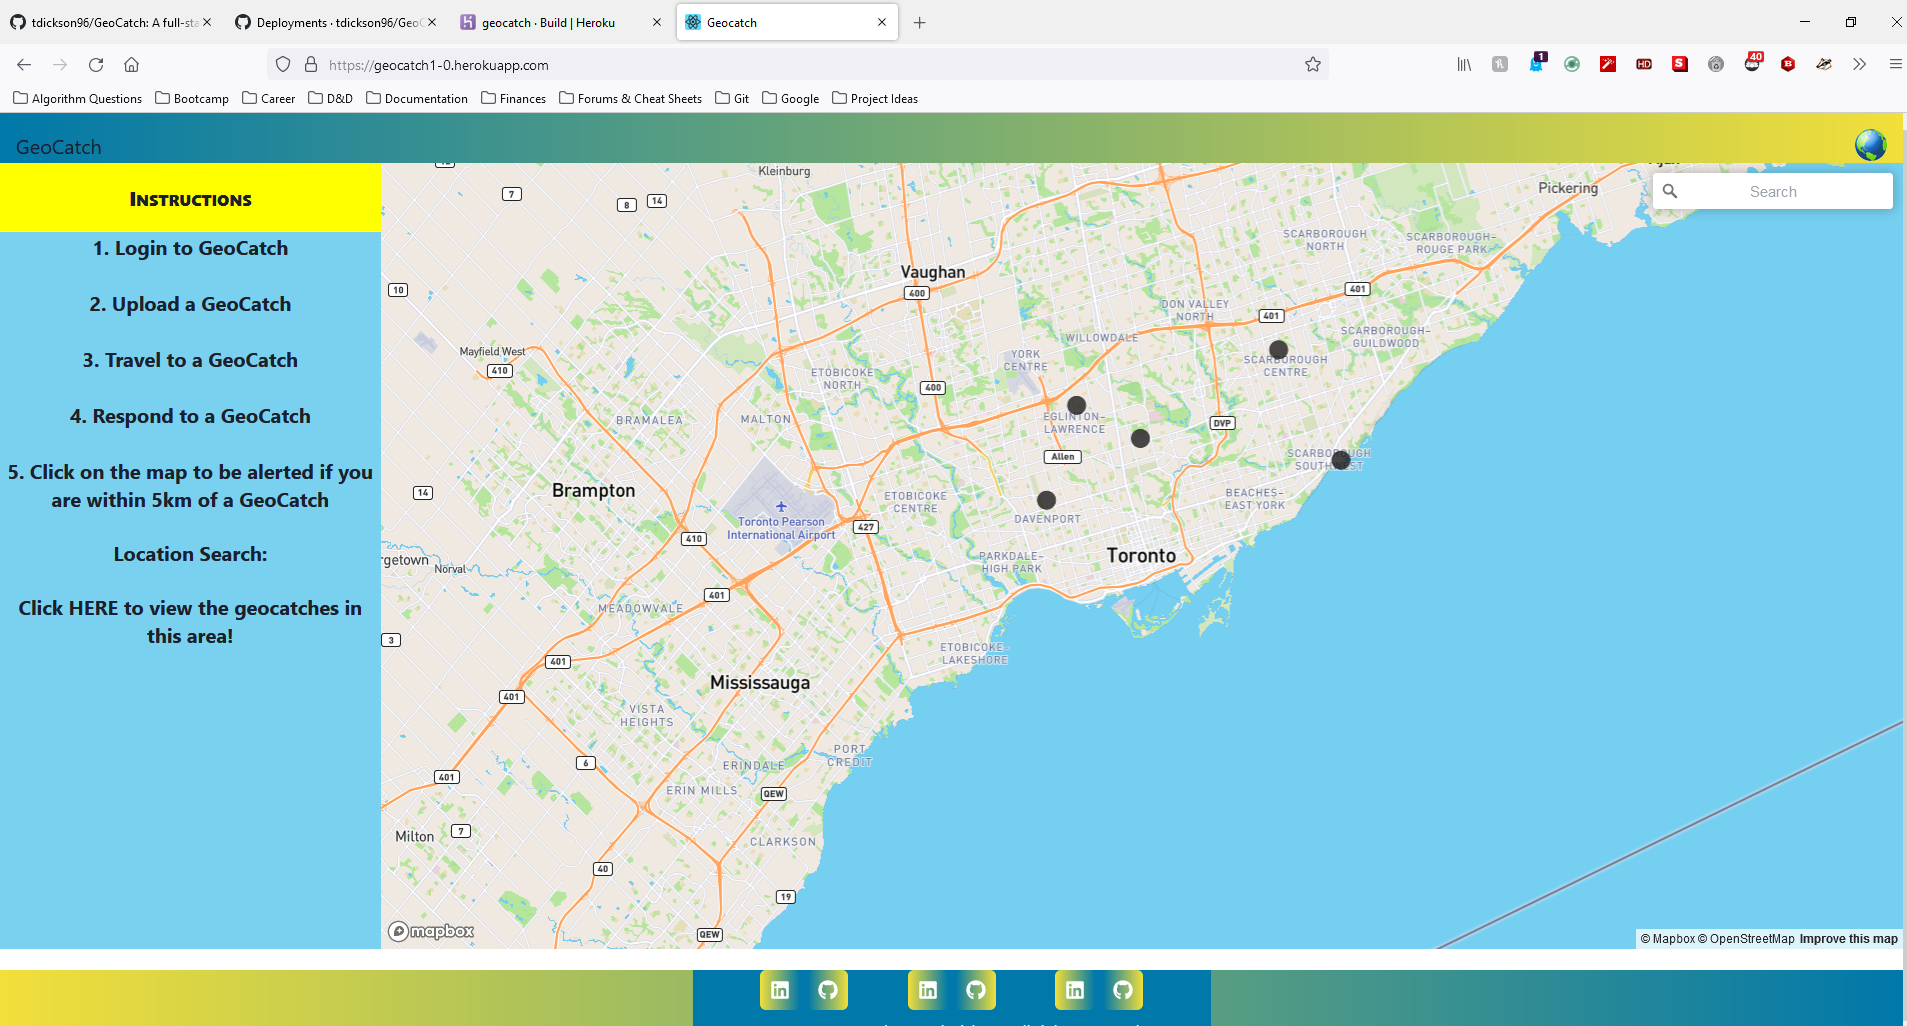Click the red S extension icon

point(1680,64)
